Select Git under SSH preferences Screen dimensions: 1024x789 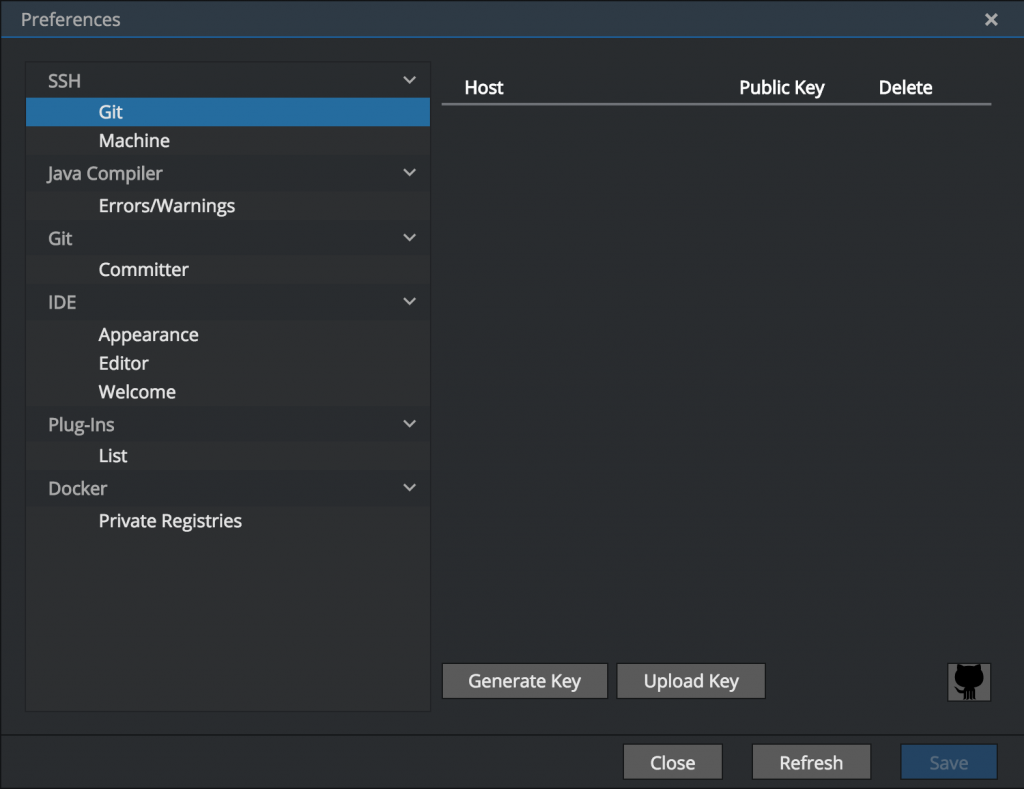pos(111,112)
